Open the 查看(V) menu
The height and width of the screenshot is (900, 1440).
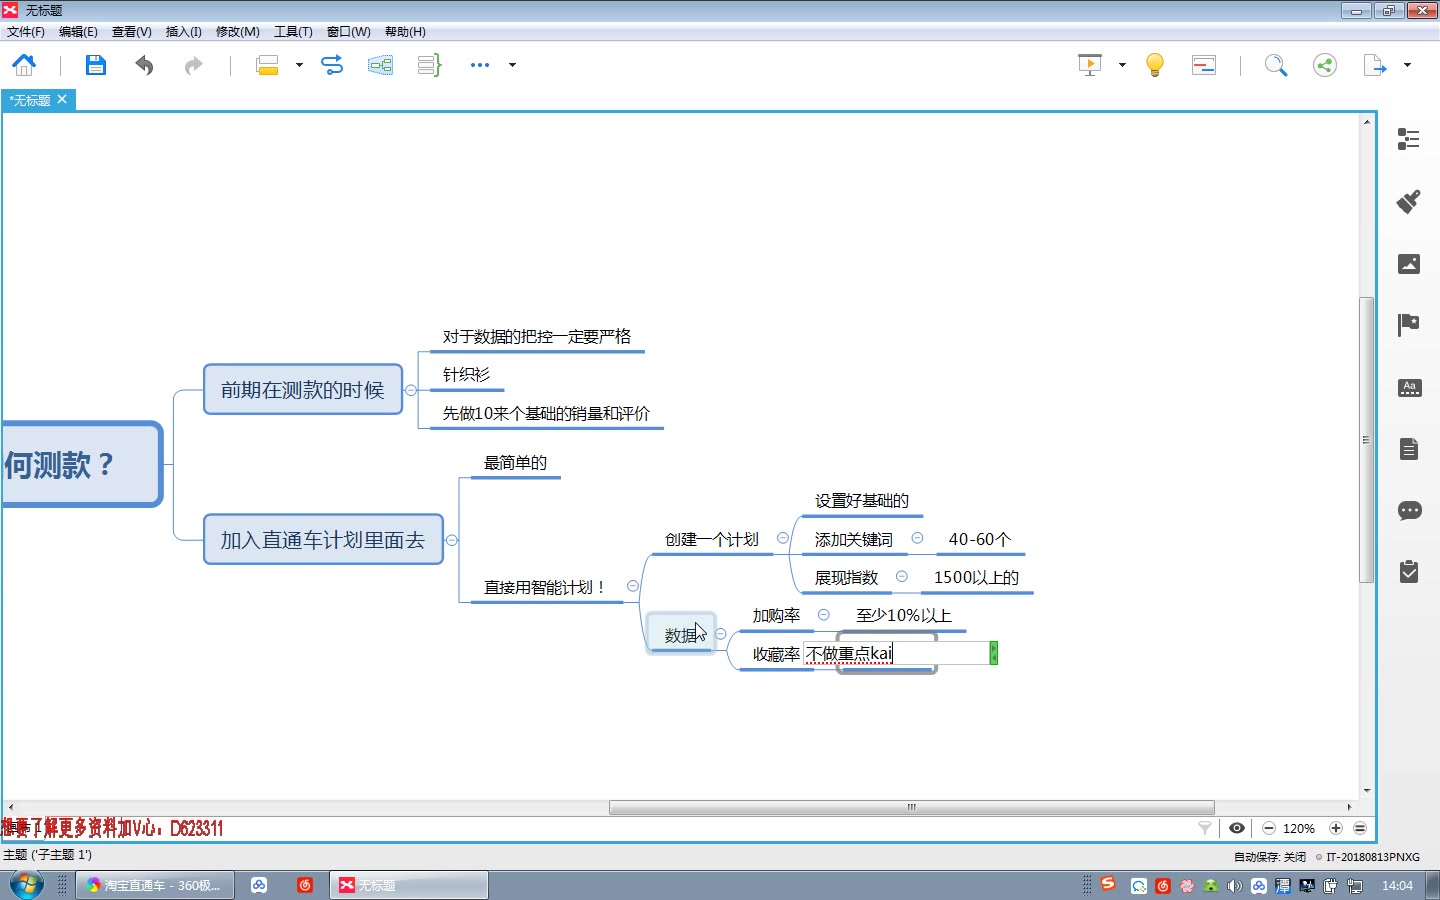(131, 32)
